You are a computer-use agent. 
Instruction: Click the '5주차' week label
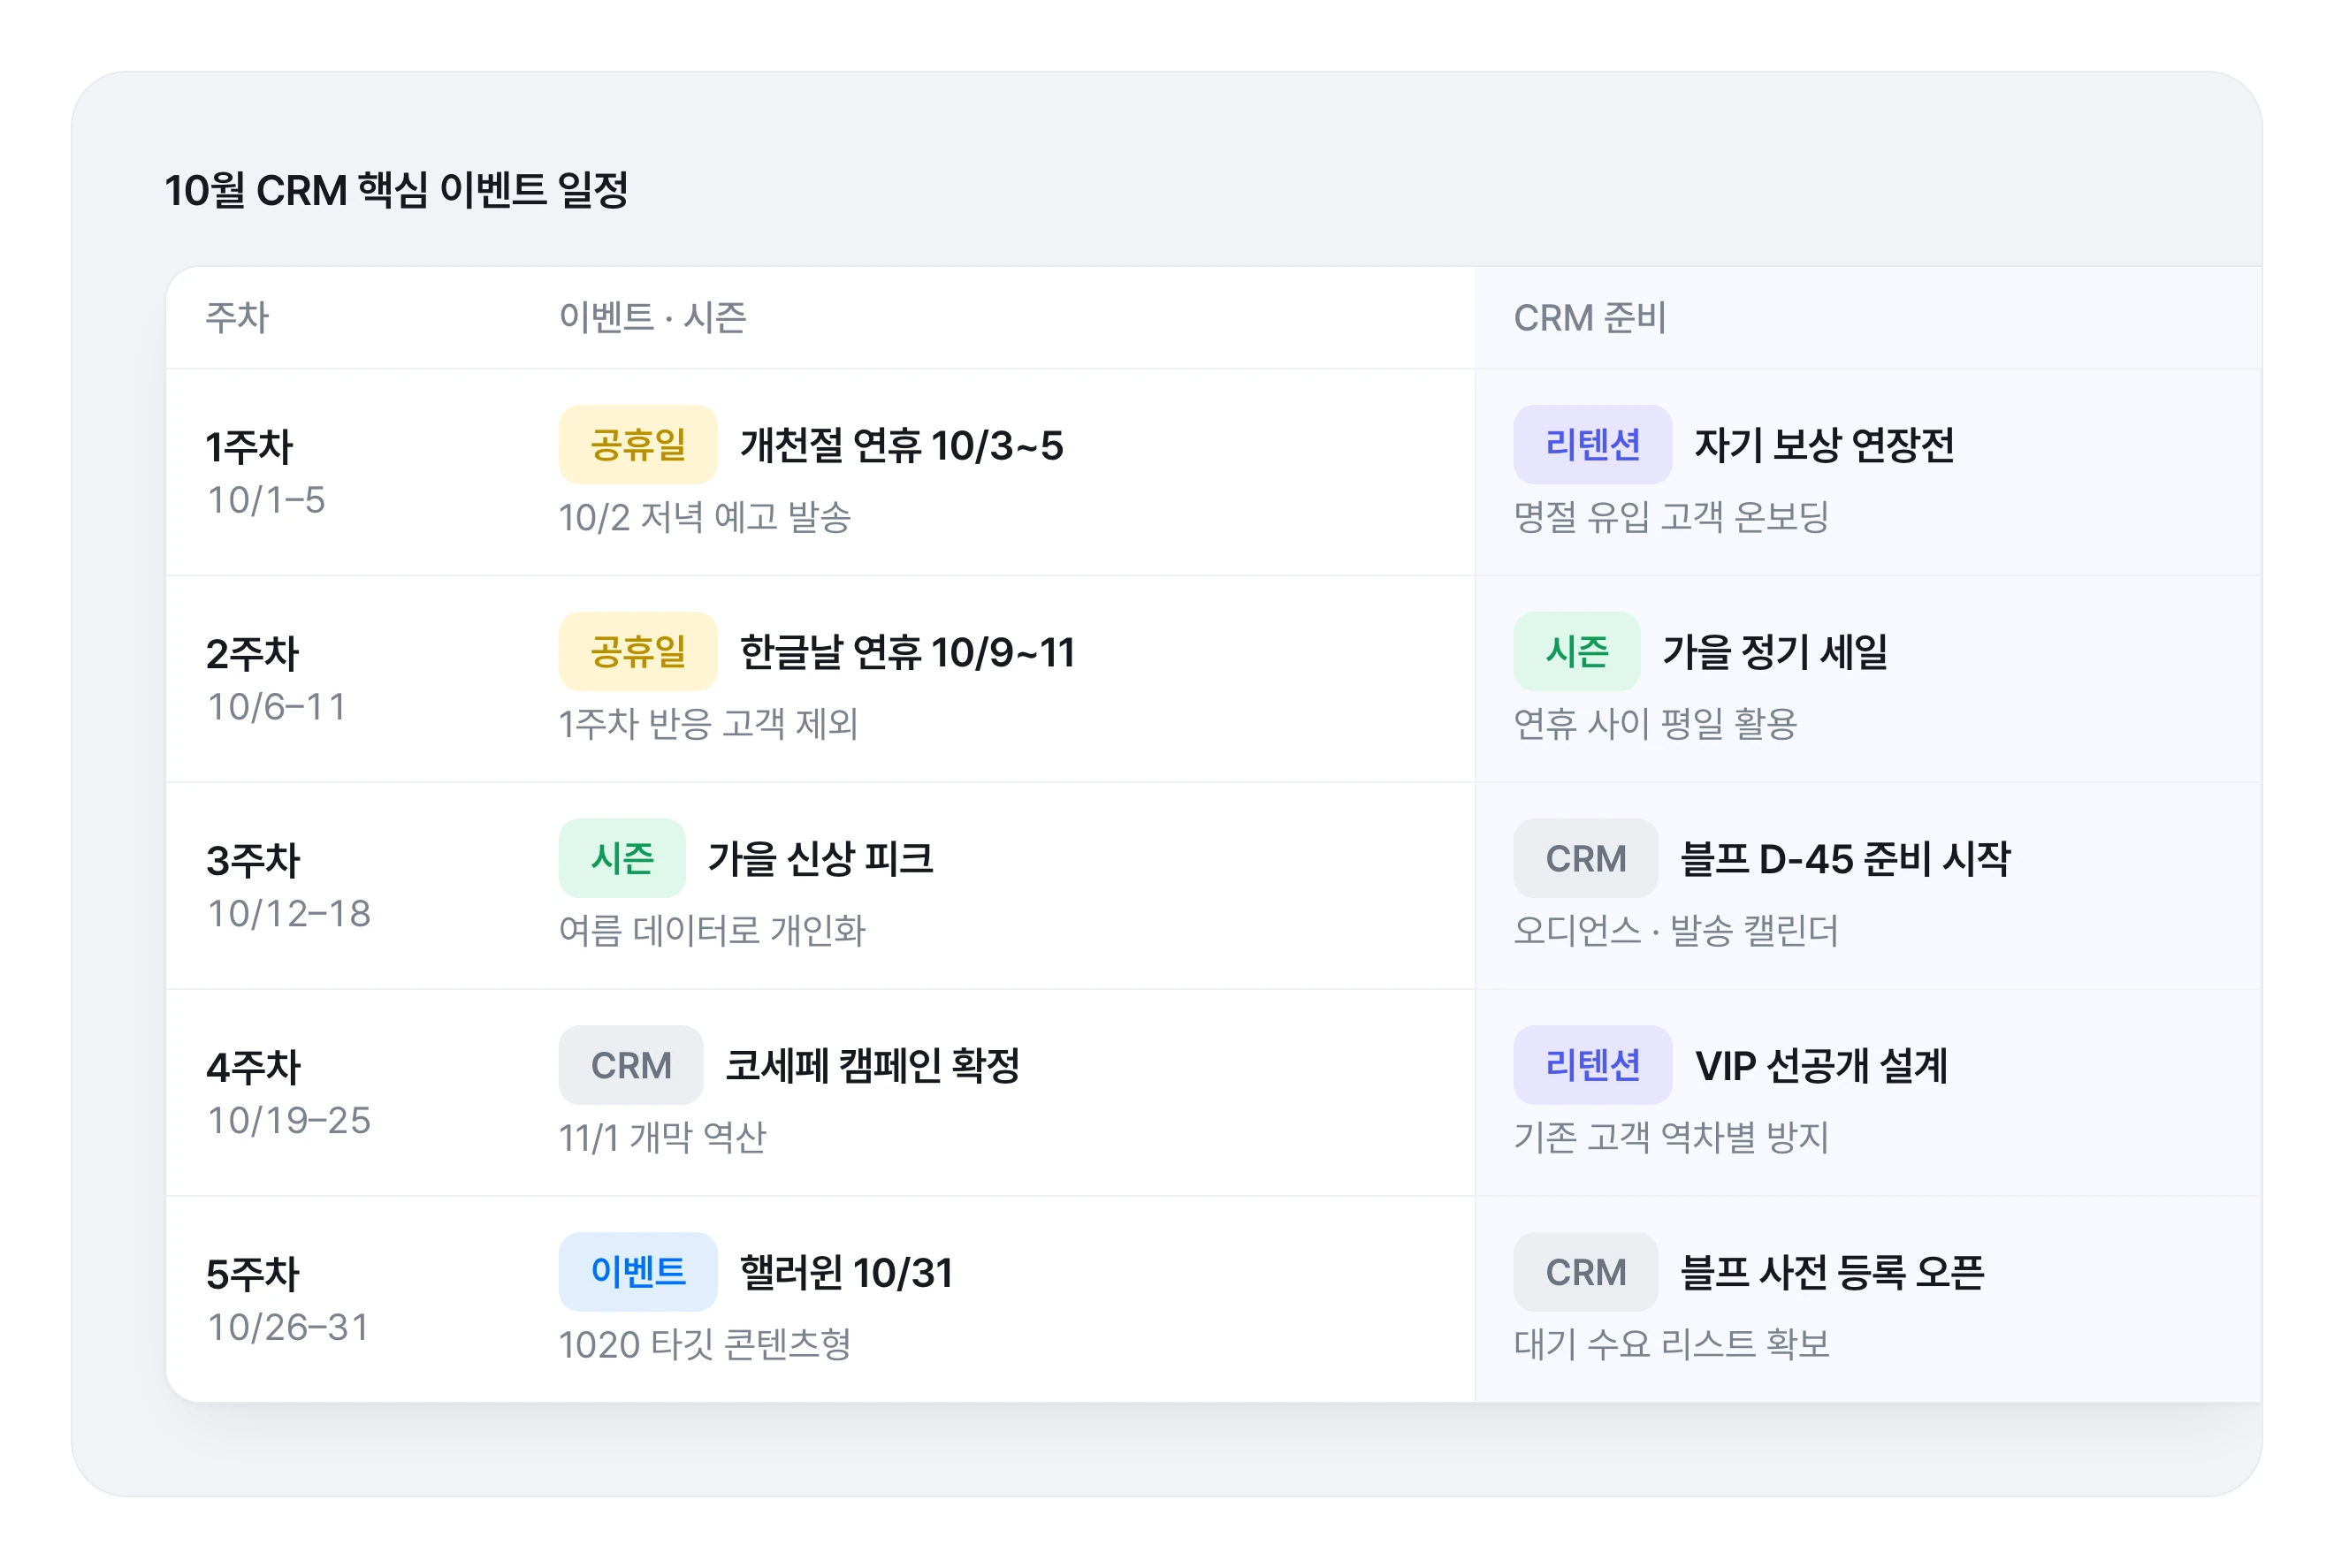click(252, 1274)
